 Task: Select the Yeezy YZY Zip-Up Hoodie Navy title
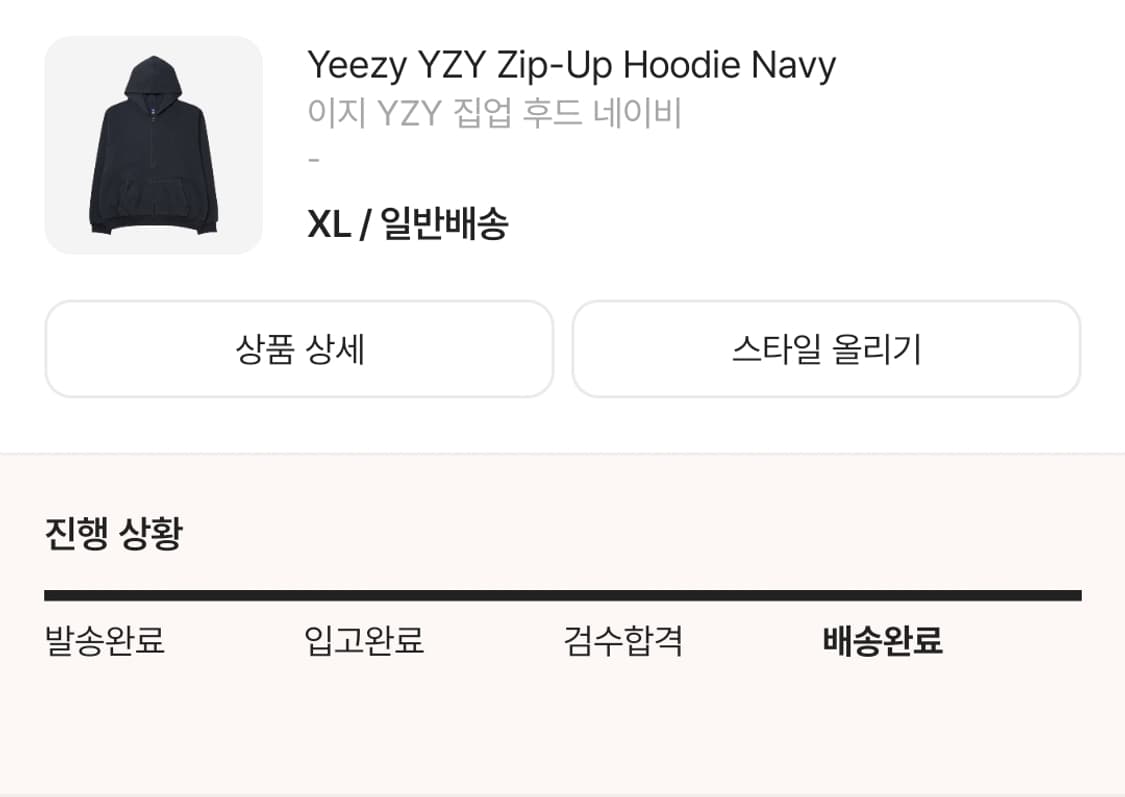click(x=571, y=65)
